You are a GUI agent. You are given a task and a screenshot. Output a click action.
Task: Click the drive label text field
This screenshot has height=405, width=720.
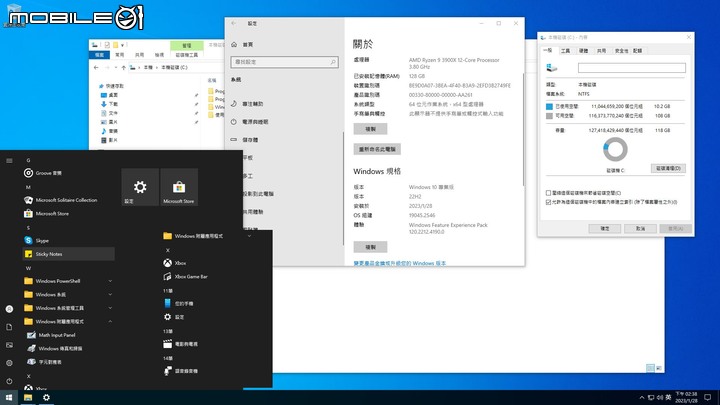(632, 68)
